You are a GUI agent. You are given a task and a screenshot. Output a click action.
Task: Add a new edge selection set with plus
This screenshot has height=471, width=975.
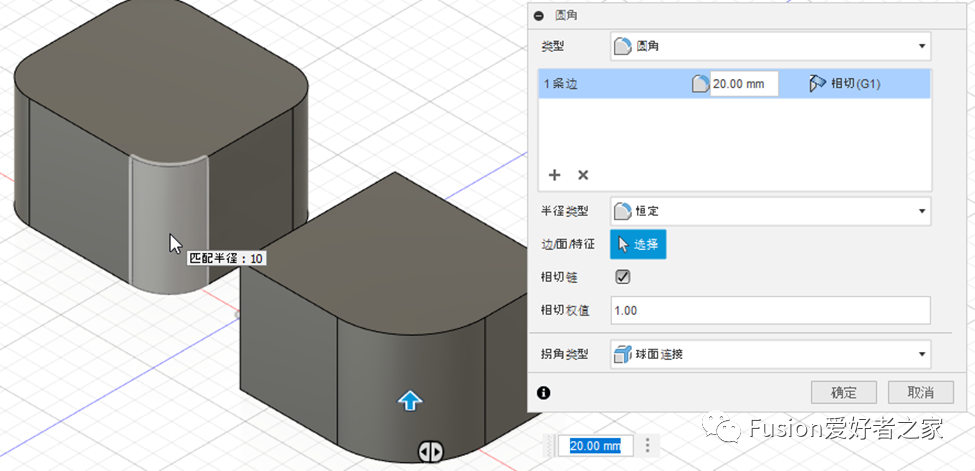[554, 175]
